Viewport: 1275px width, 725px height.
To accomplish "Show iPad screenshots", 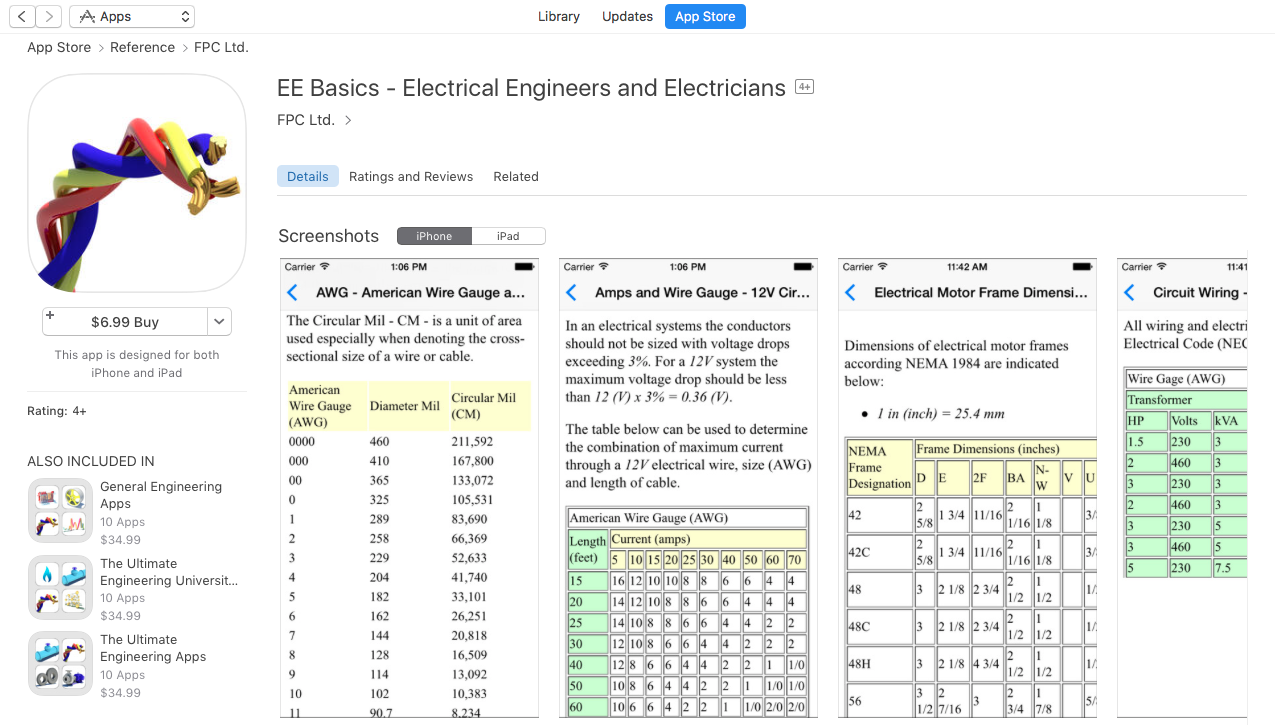I will (508, 236).
